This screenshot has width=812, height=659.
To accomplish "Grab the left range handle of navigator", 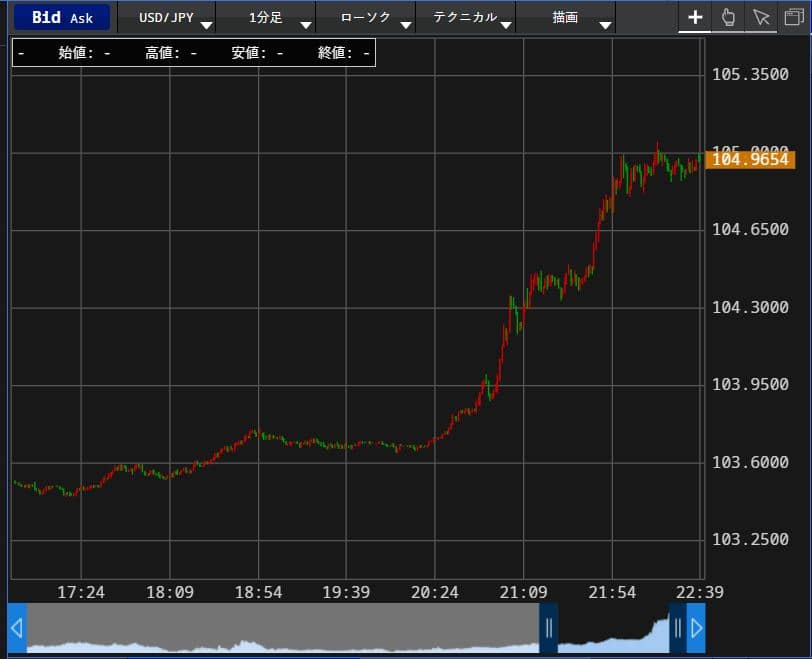I will (x=549, y=628).
